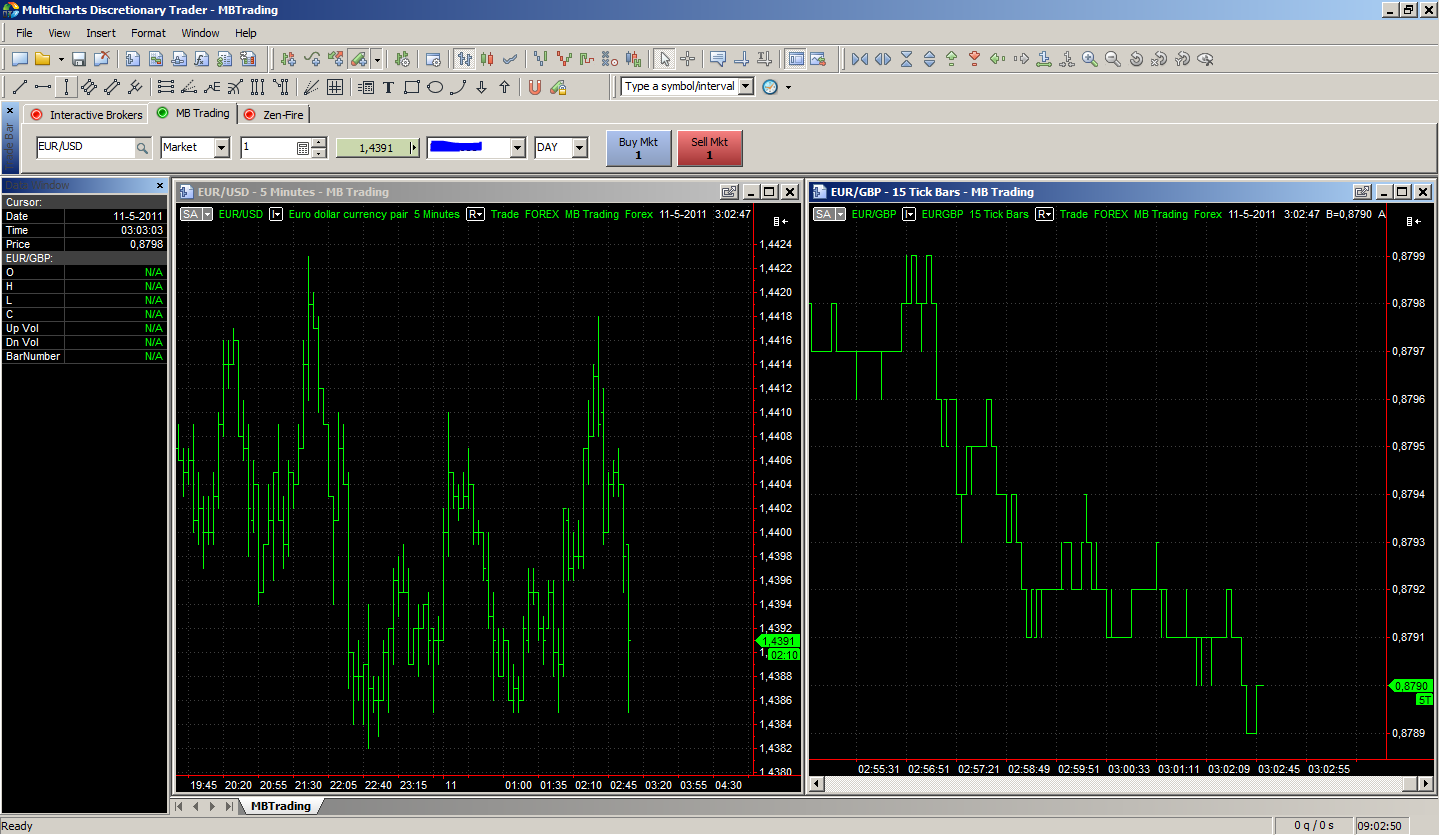The image size is (1440, 835).
Task: Click the 0,8790 price marker on EUR/GBP scale
Action: click(x=1412, y=686)
